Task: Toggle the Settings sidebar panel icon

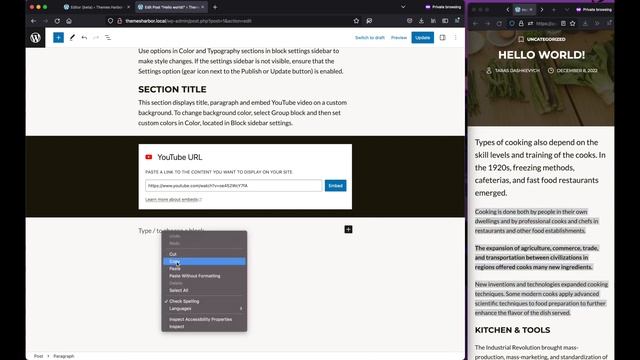Action: tap(442, 38)
